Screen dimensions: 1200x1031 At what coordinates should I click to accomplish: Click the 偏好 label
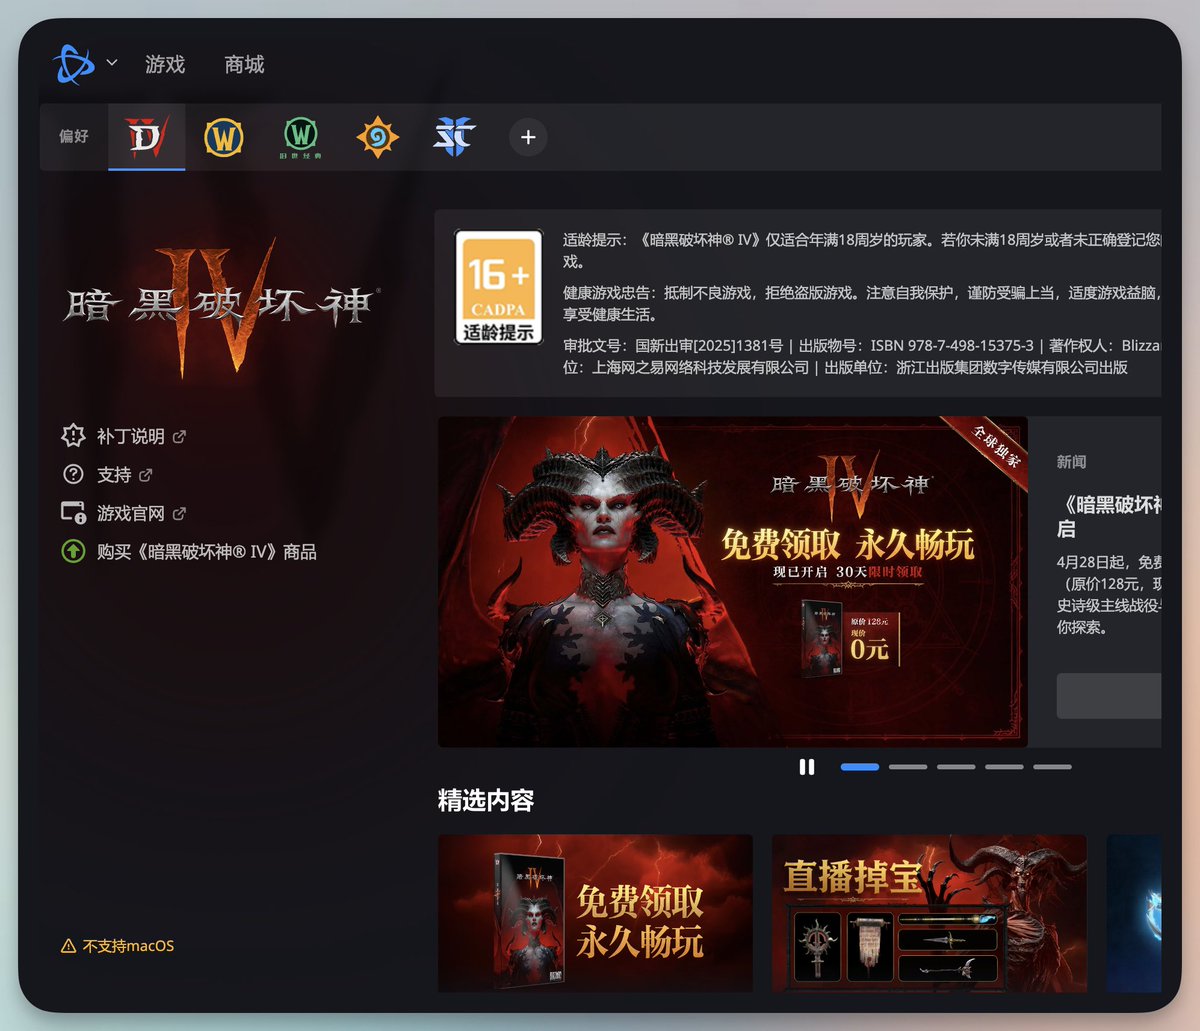tap(74, 136)
